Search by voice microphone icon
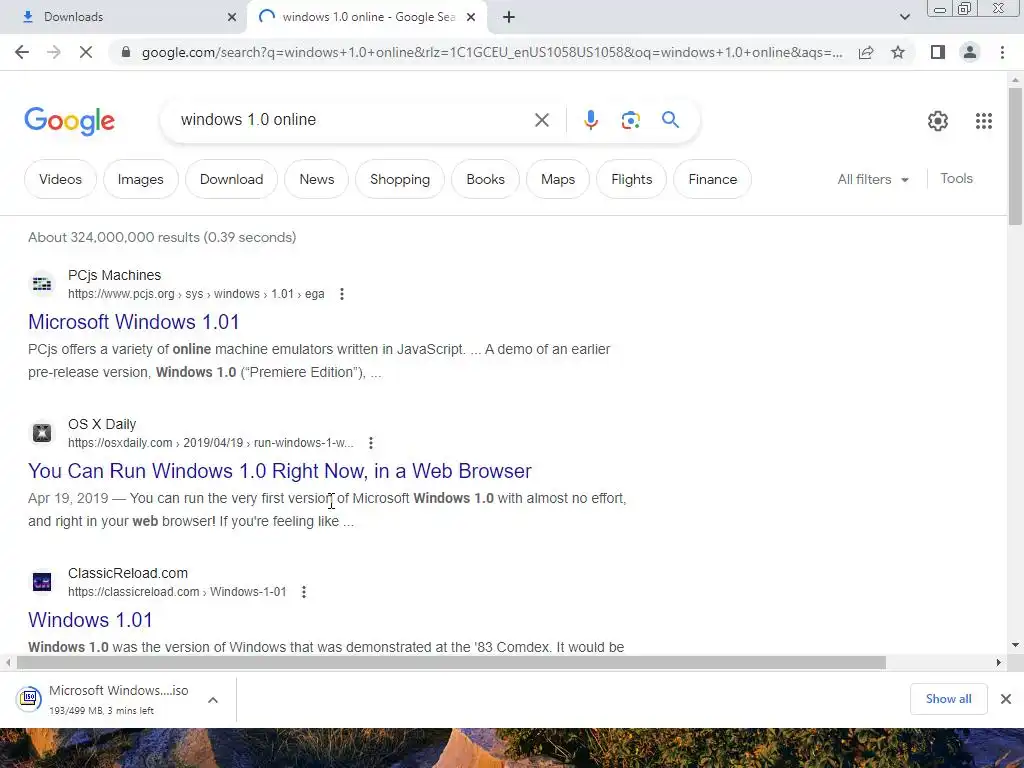Screen dimensions: 1024x768 (590, 120)
